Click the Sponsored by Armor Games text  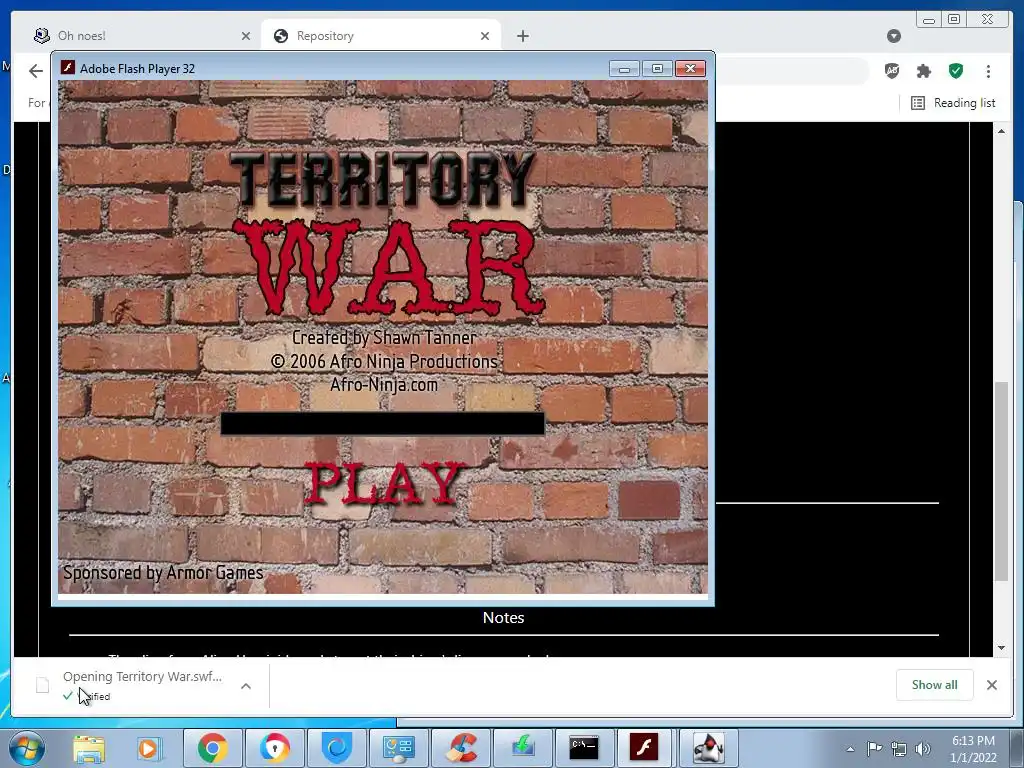[163, 573]
